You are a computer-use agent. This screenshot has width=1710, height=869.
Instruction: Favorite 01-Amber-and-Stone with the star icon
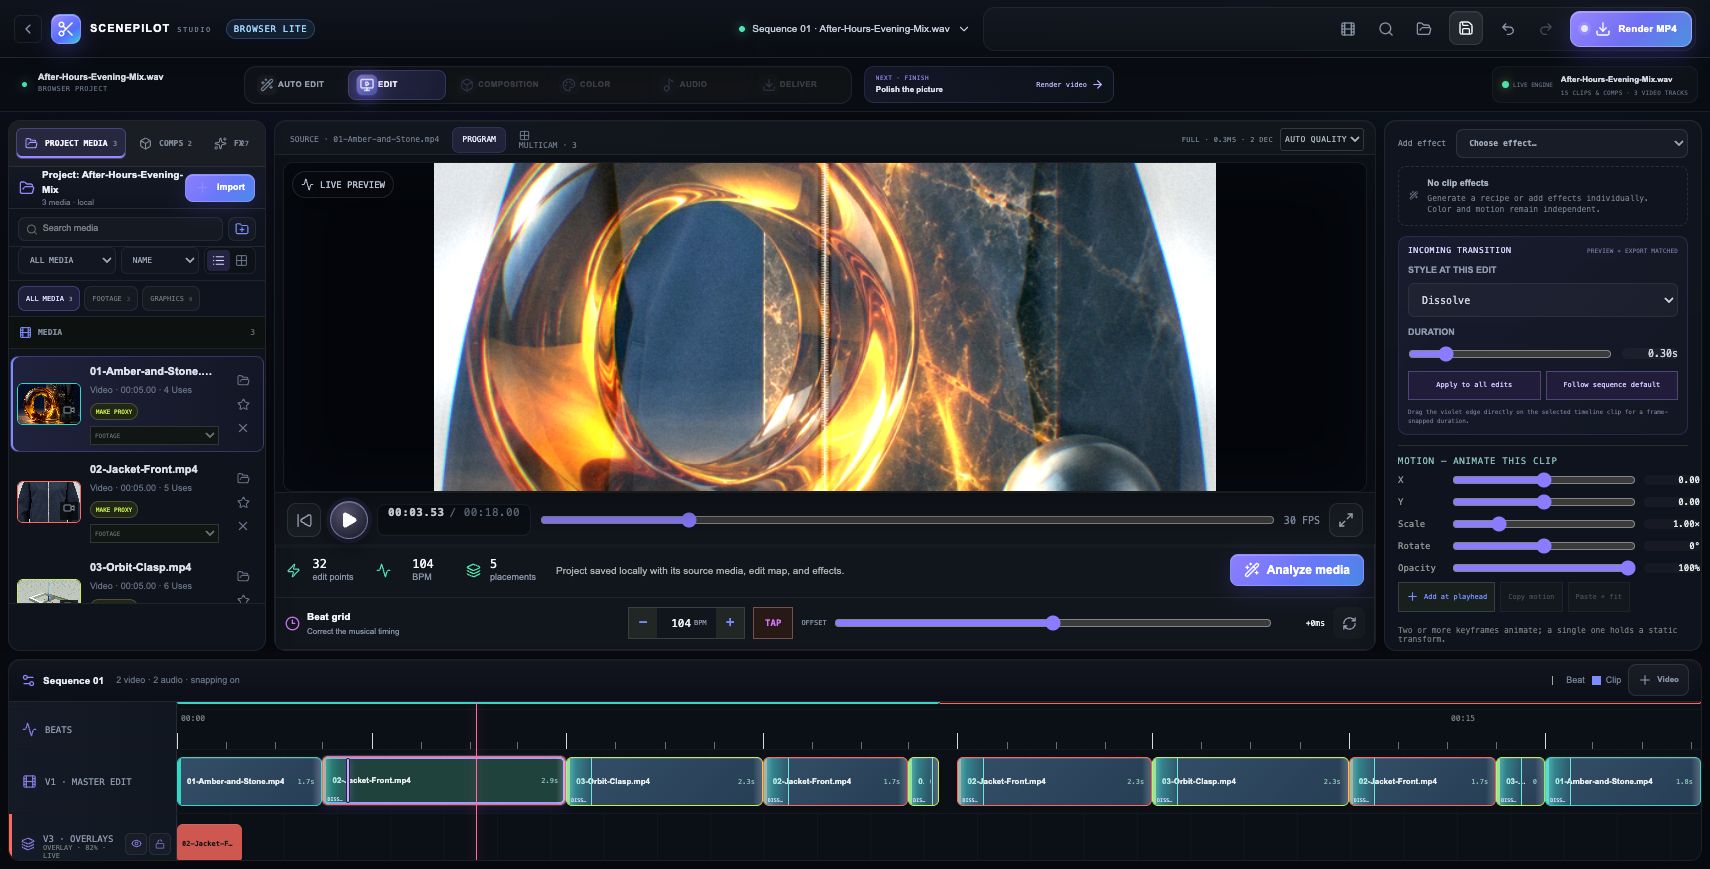click(x=243, y=404)
